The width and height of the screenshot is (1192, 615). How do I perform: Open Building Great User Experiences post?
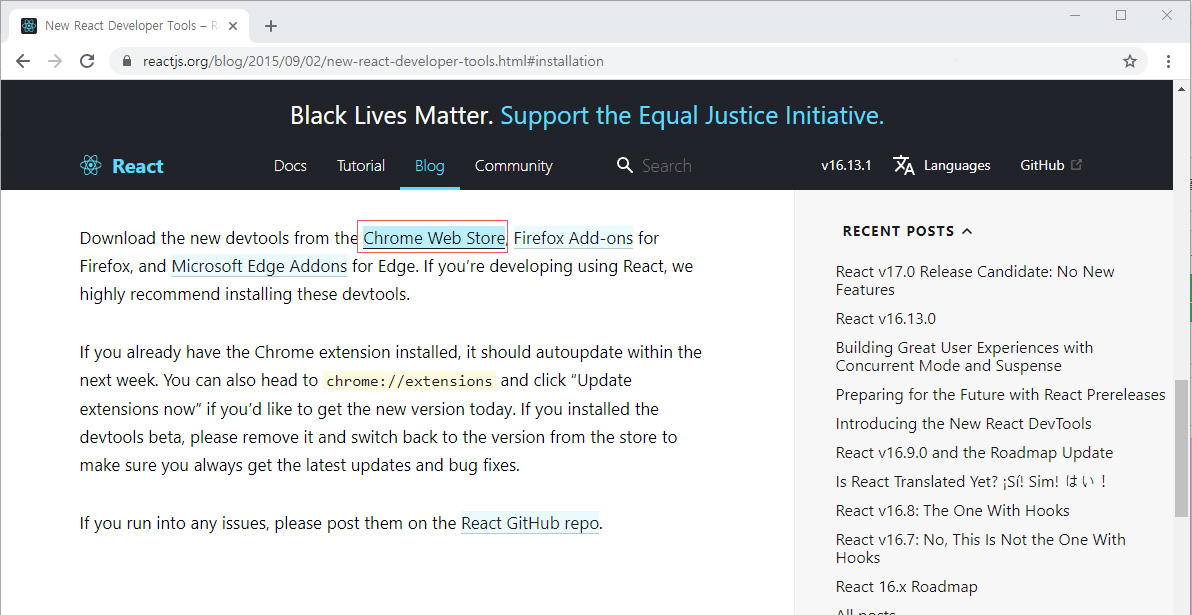[964, 357]
